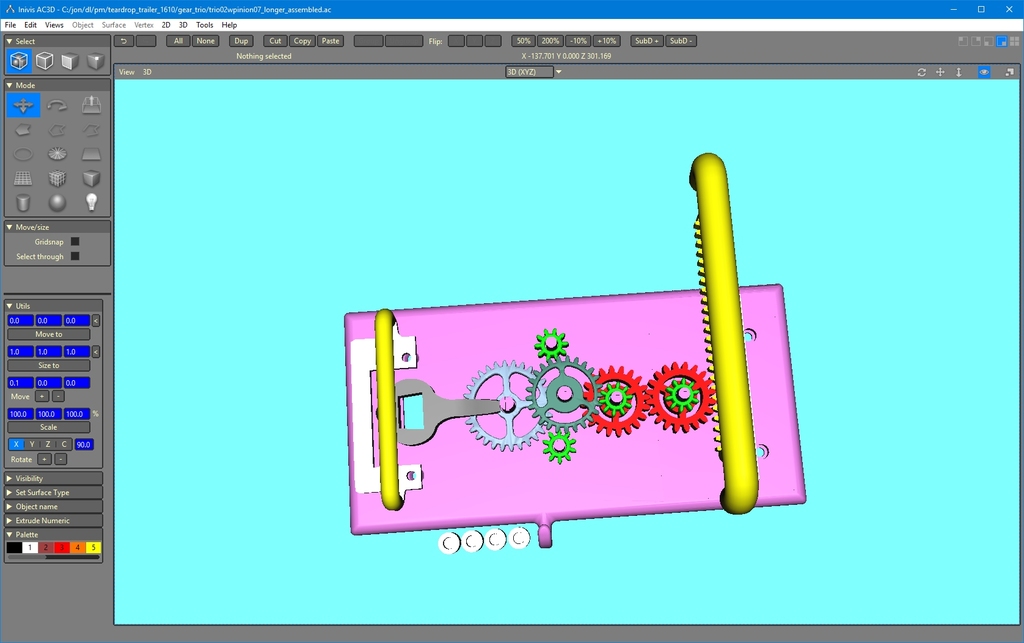Open the Surface menu
The image size is (1024, 643).
coord(114,25)
